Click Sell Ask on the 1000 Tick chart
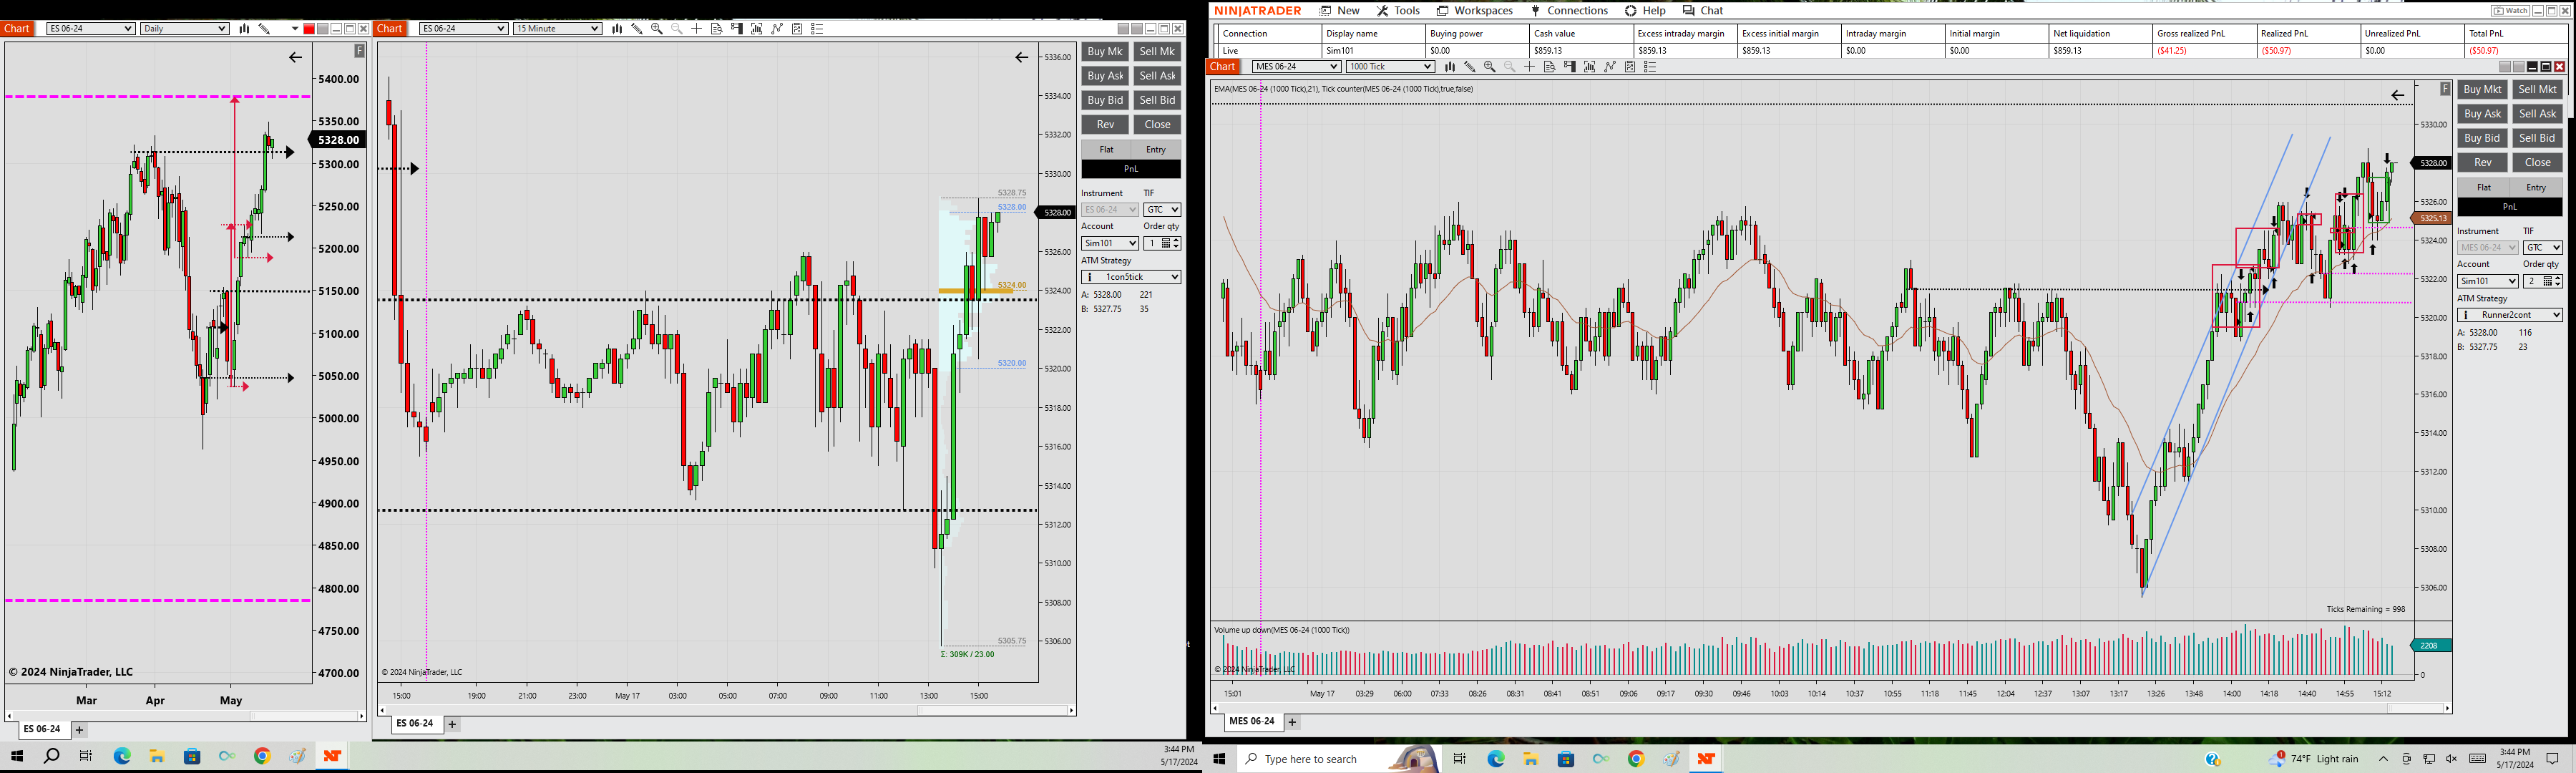Screen dimensions: 2576x773 pyautogui.click(x=2538, y=114)
